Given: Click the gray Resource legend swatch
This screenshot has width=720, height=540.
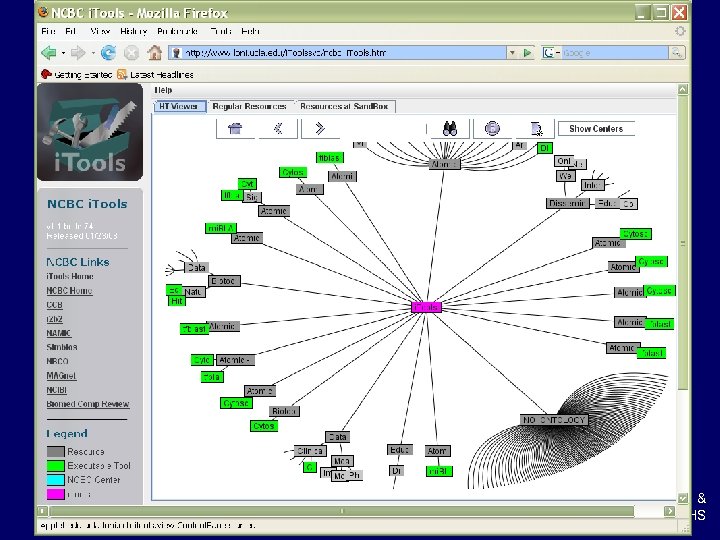Looking at the screenshot, I should pos(56,452).
